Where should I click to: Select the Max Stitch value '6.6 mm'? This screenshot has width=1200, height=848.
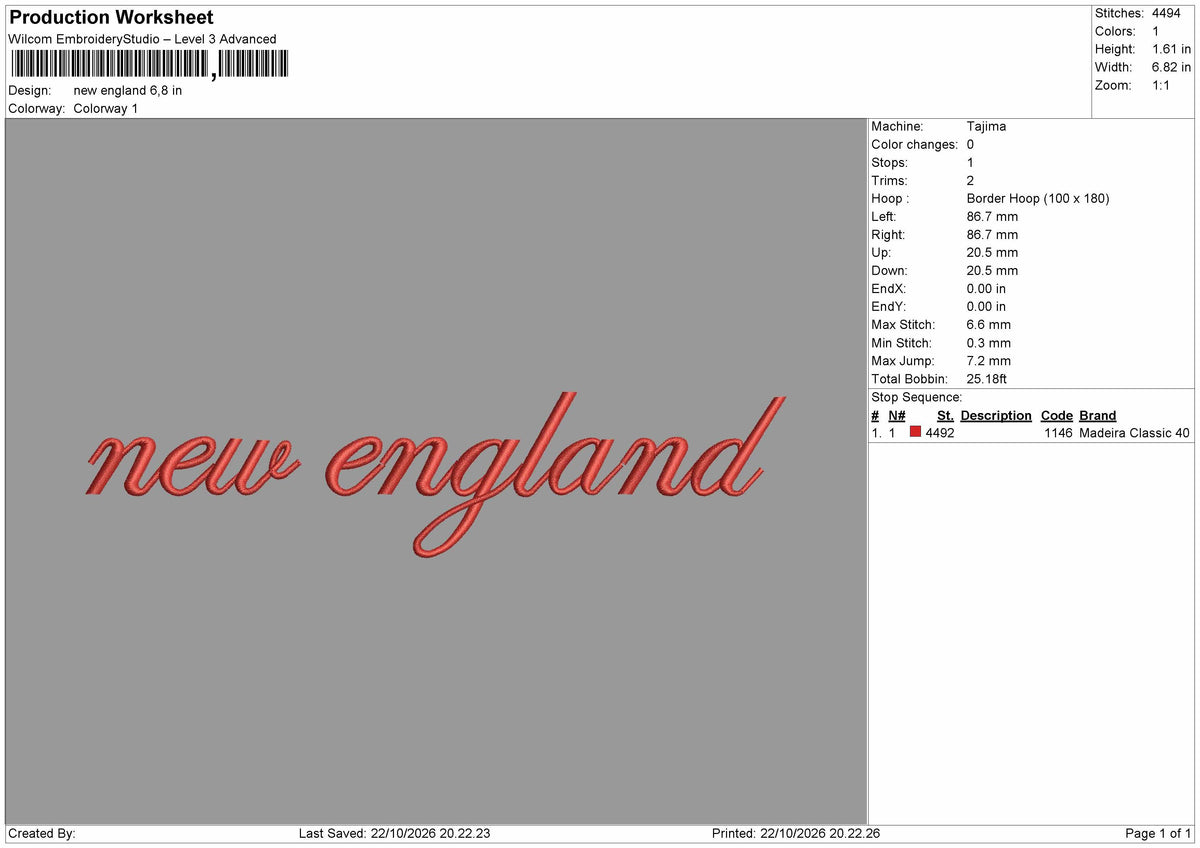click(989, 324)
